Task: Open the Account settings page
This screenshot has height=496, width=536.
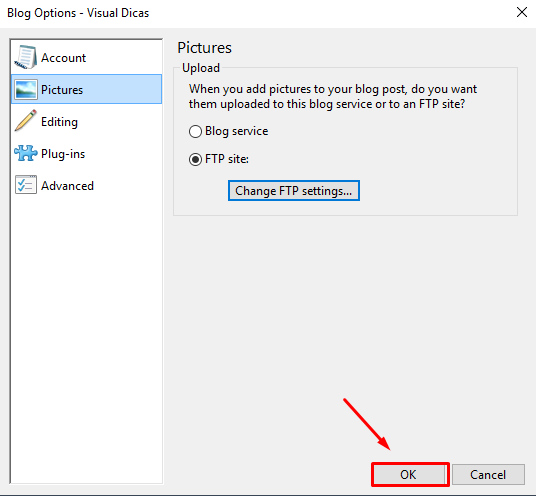Action: (87, 57)
